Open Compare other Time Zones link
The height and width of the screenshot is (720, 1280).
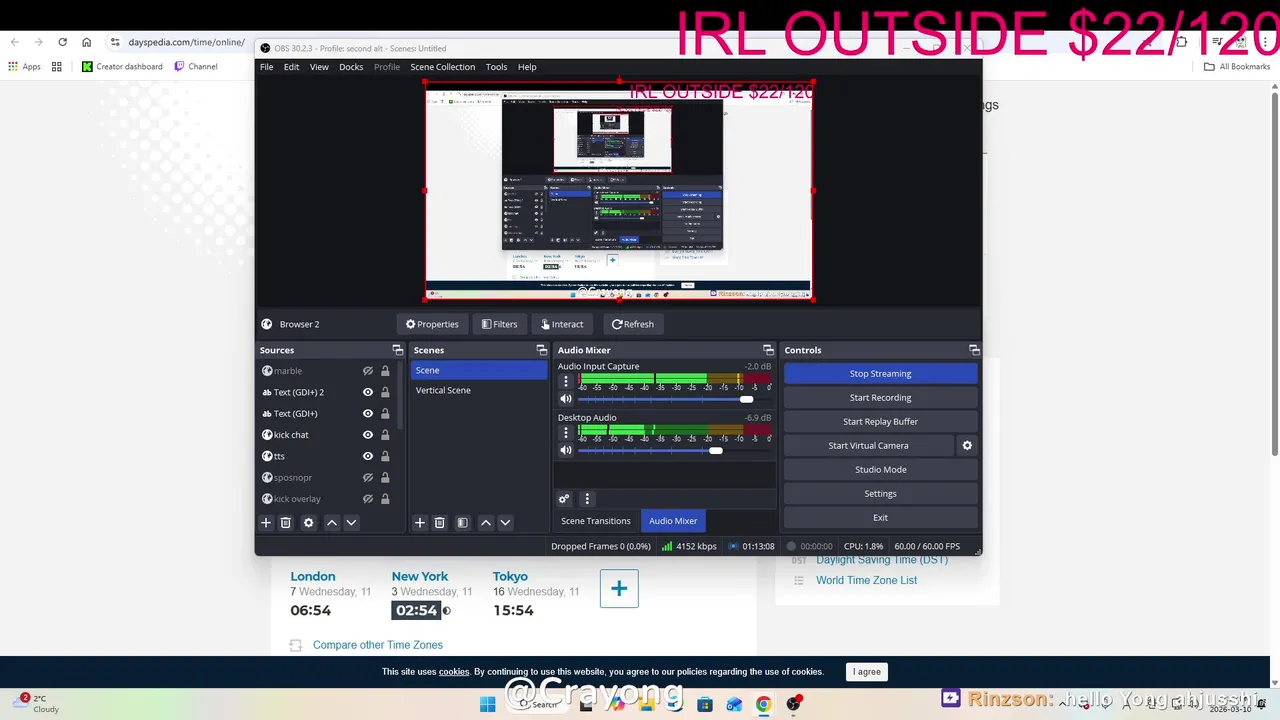(x=377, y=645)
